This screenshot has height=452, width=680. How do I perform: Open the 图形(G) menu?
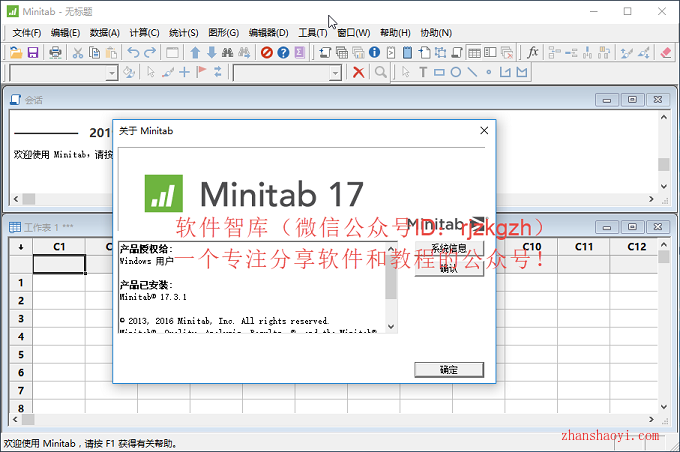pos(223,33)
